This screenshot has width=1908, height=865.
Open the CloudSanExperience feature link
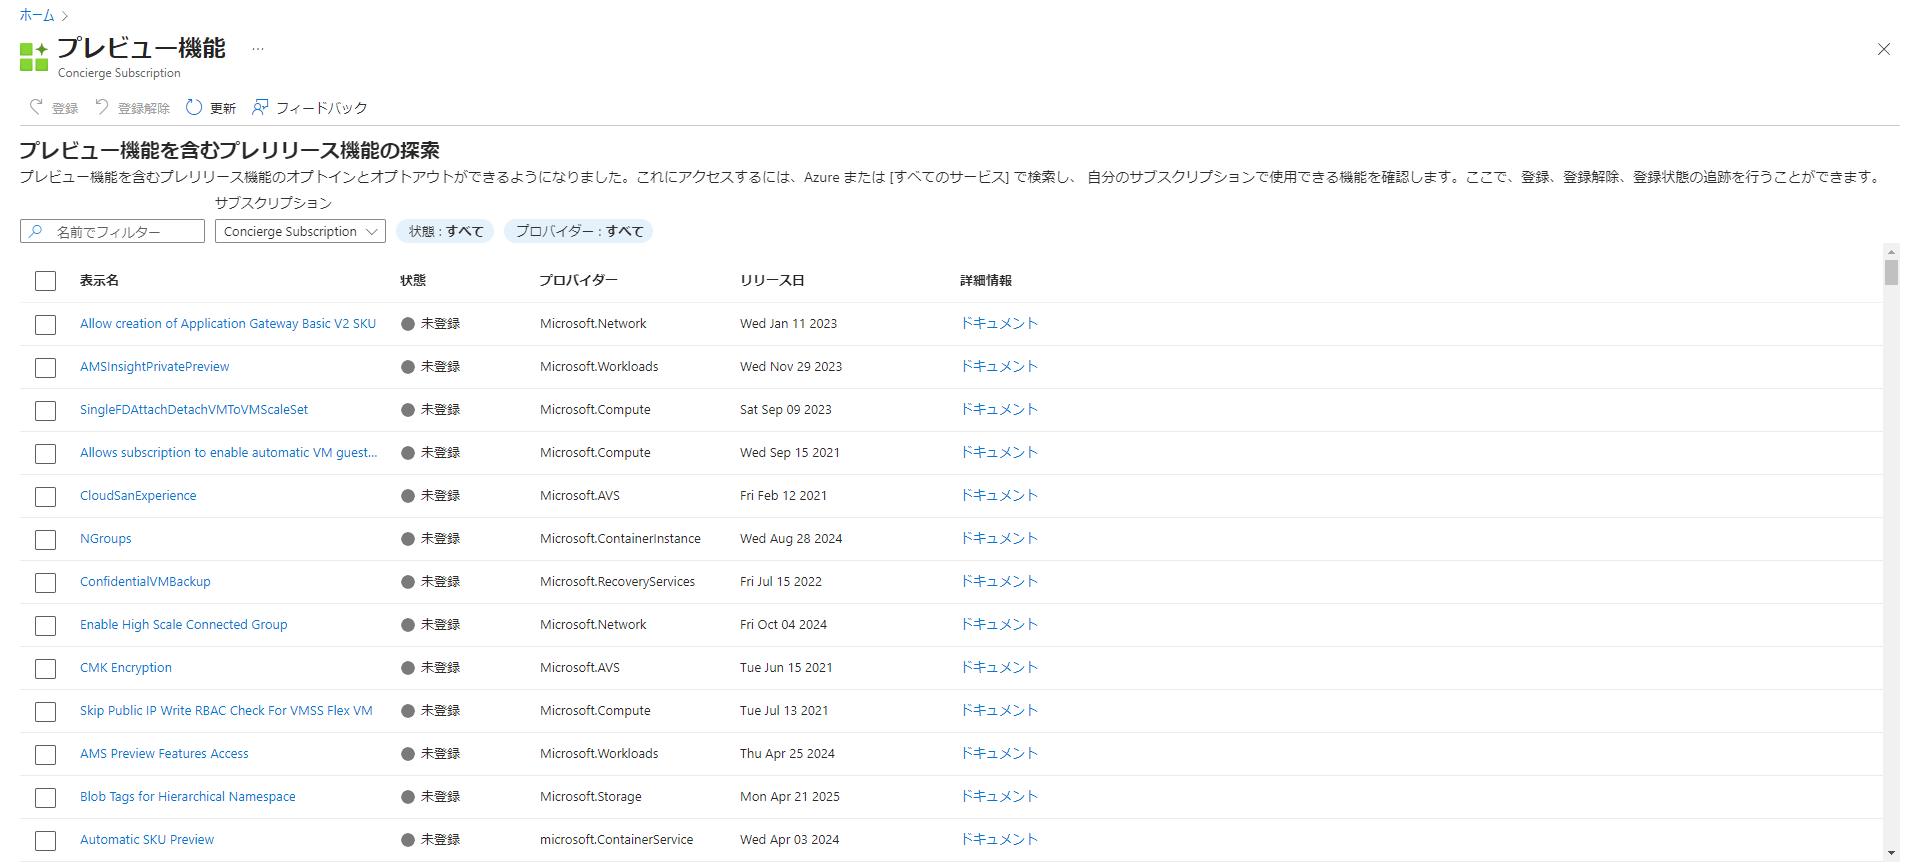138,496
